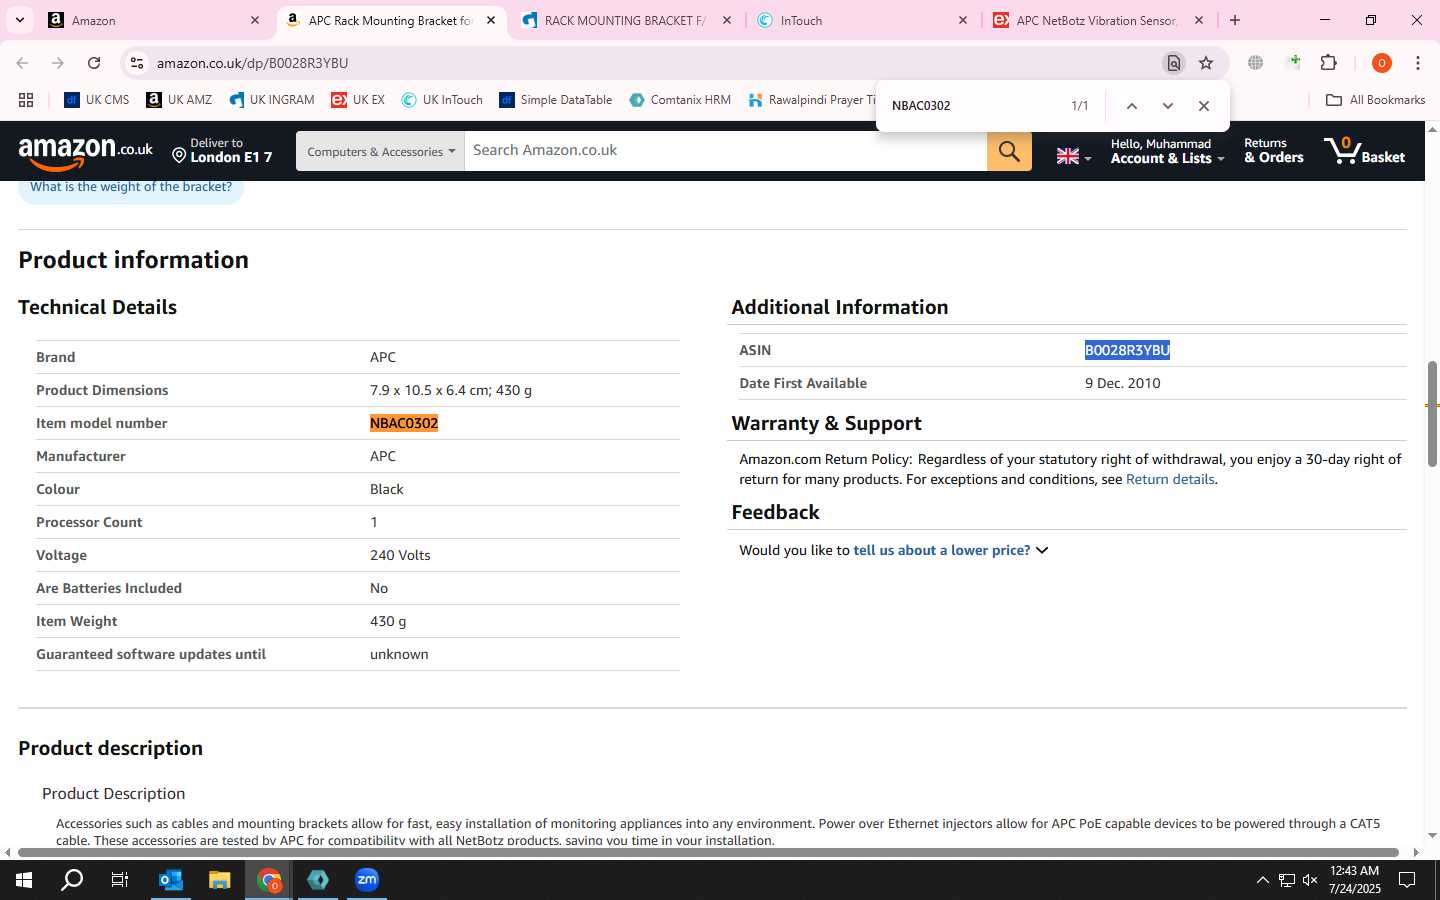1440x900 pixels.
Task: Open UK InTouch bookmark
Action: (441, 100)
